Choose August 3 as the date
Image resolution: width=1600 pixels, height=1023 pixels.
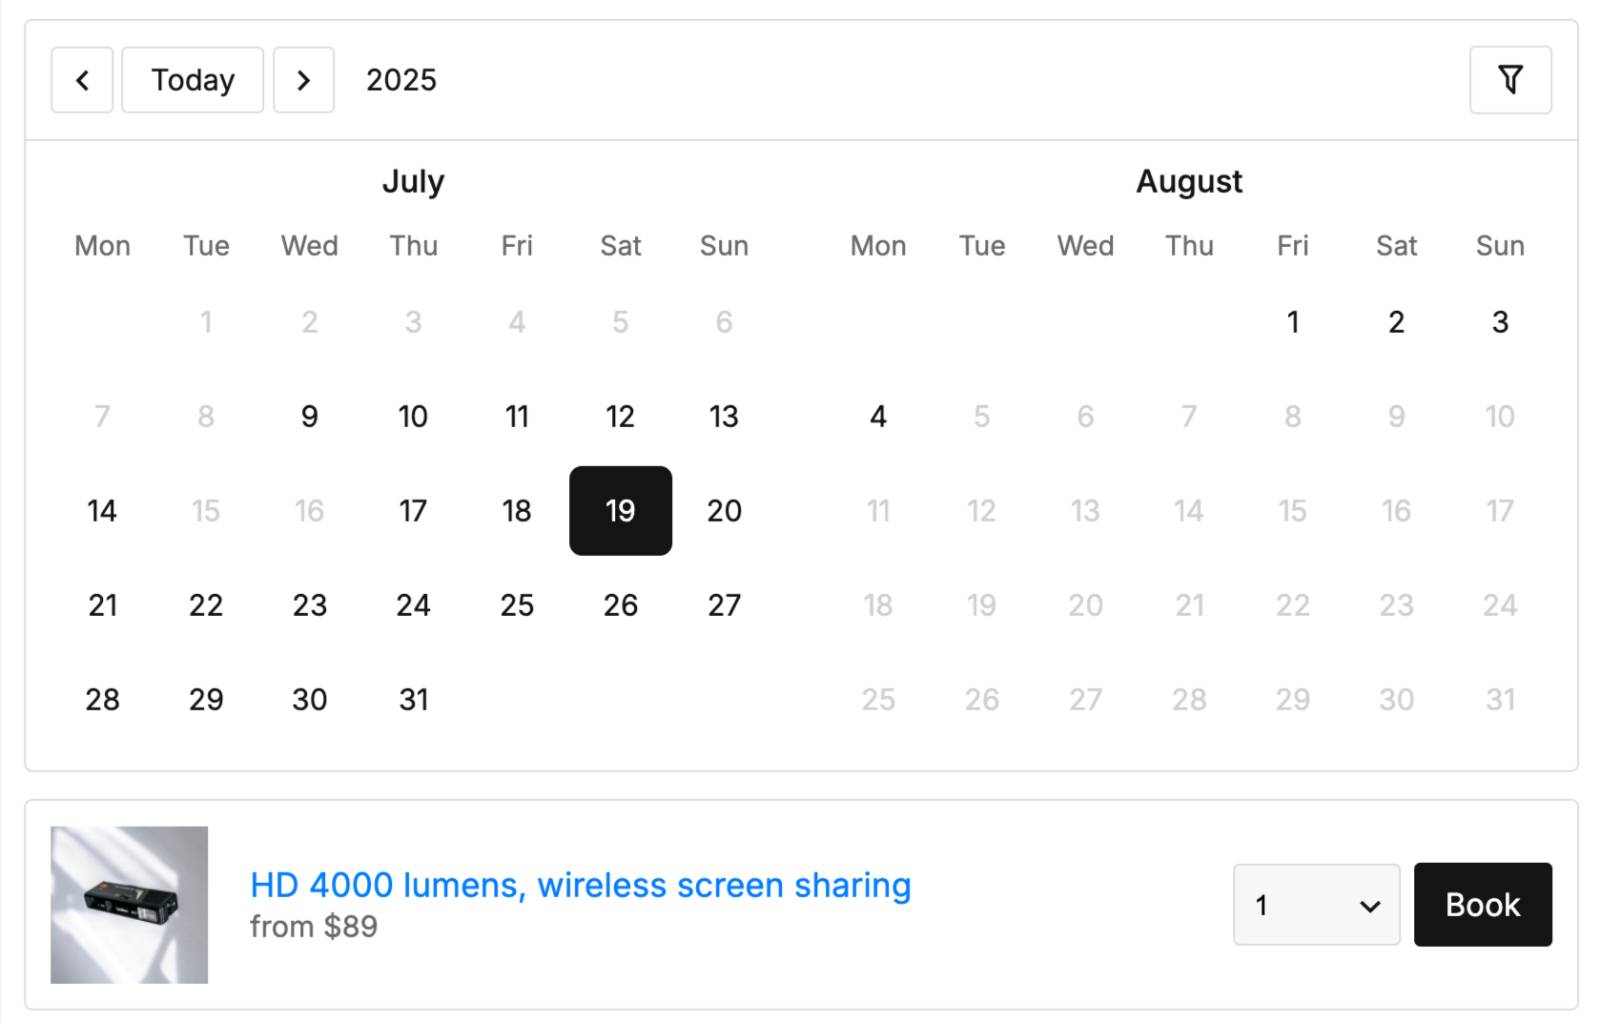pyautogui.click(x=1500, y=322)
